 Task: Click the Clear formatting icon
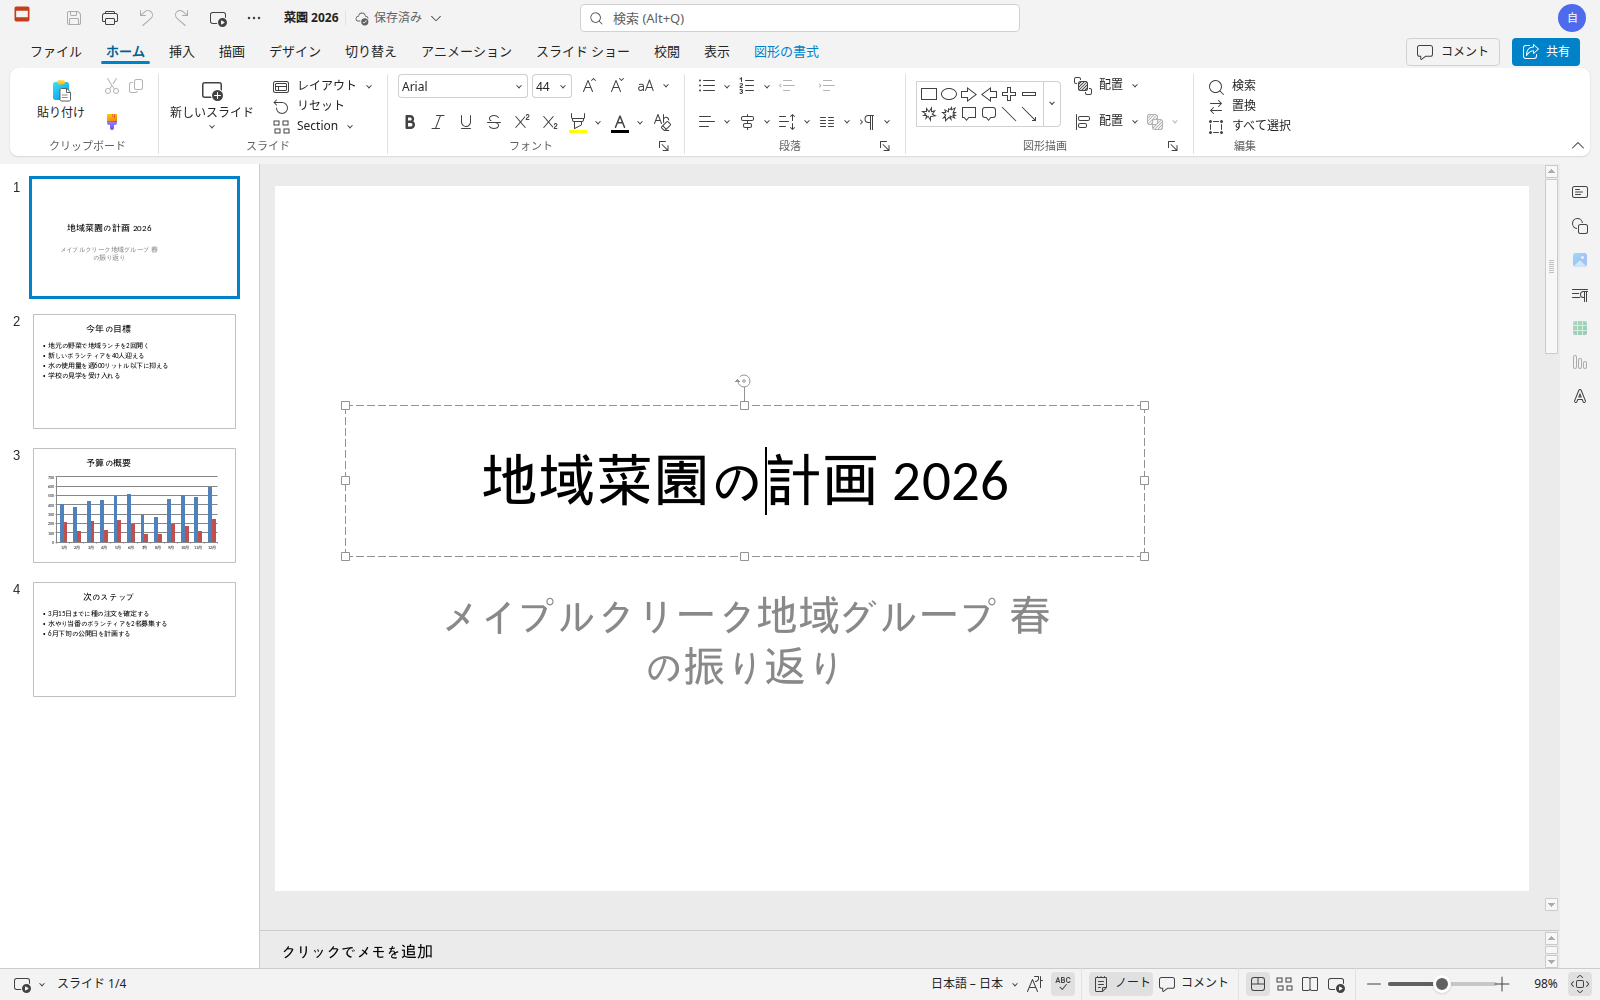[662, 122]
